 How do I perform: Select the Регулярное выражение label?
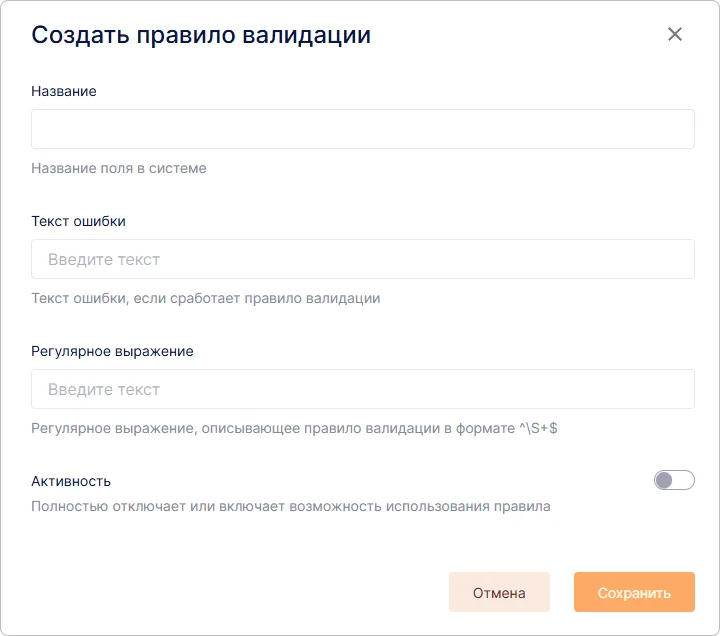(112, 351)
